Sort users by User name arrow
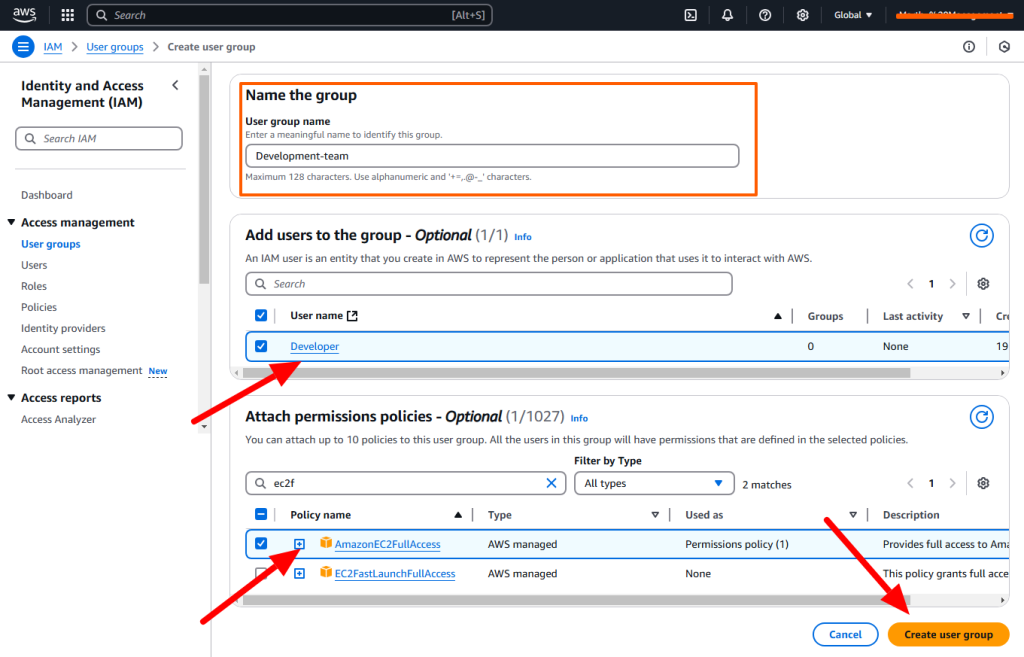1024x657 pixels. pos(777,316)
